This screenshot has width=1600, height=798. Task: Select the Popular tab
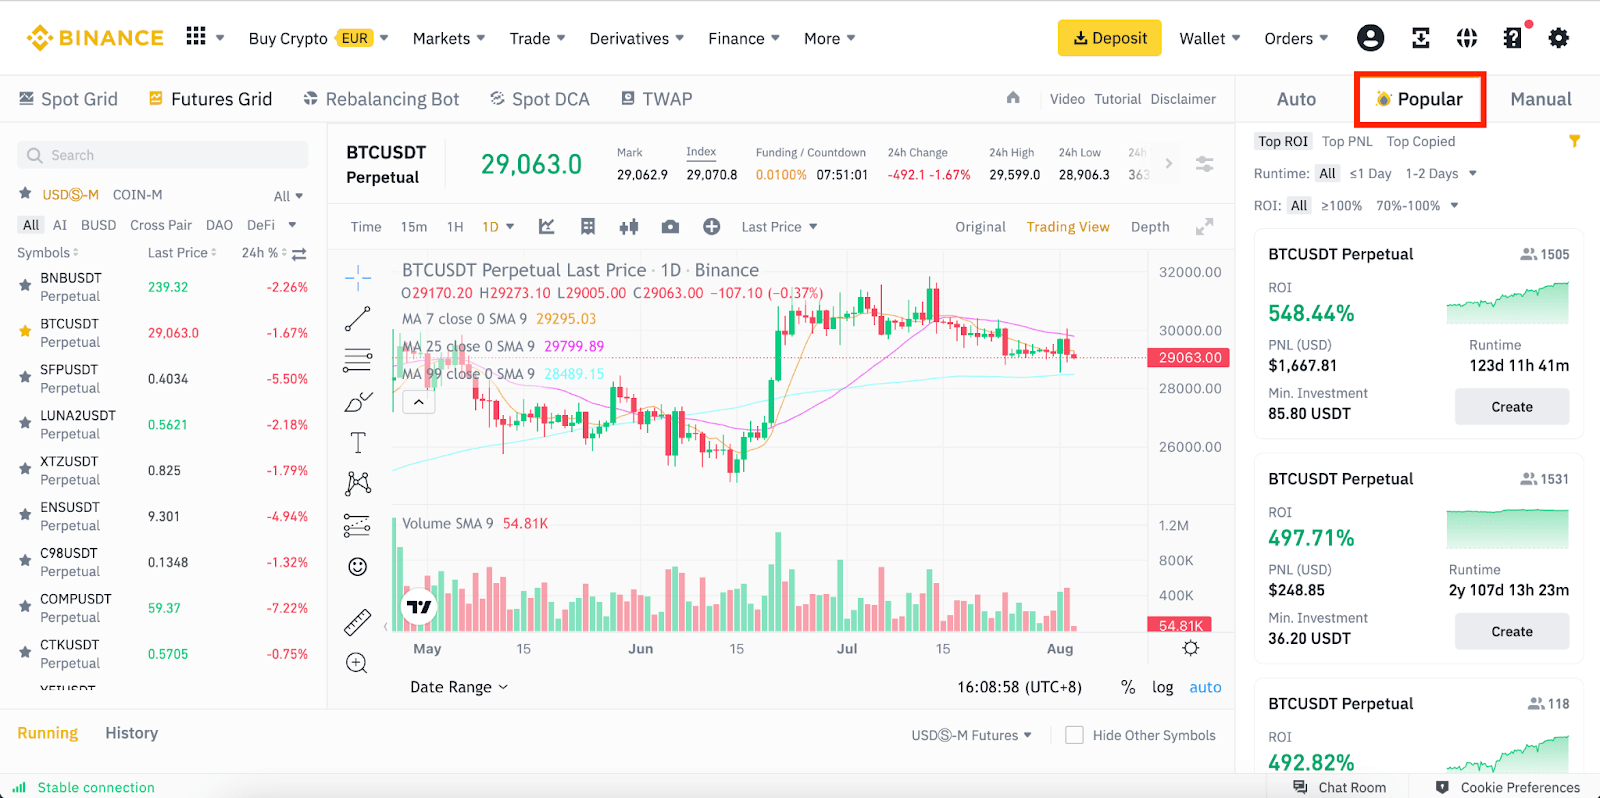tap(1419, 99)
